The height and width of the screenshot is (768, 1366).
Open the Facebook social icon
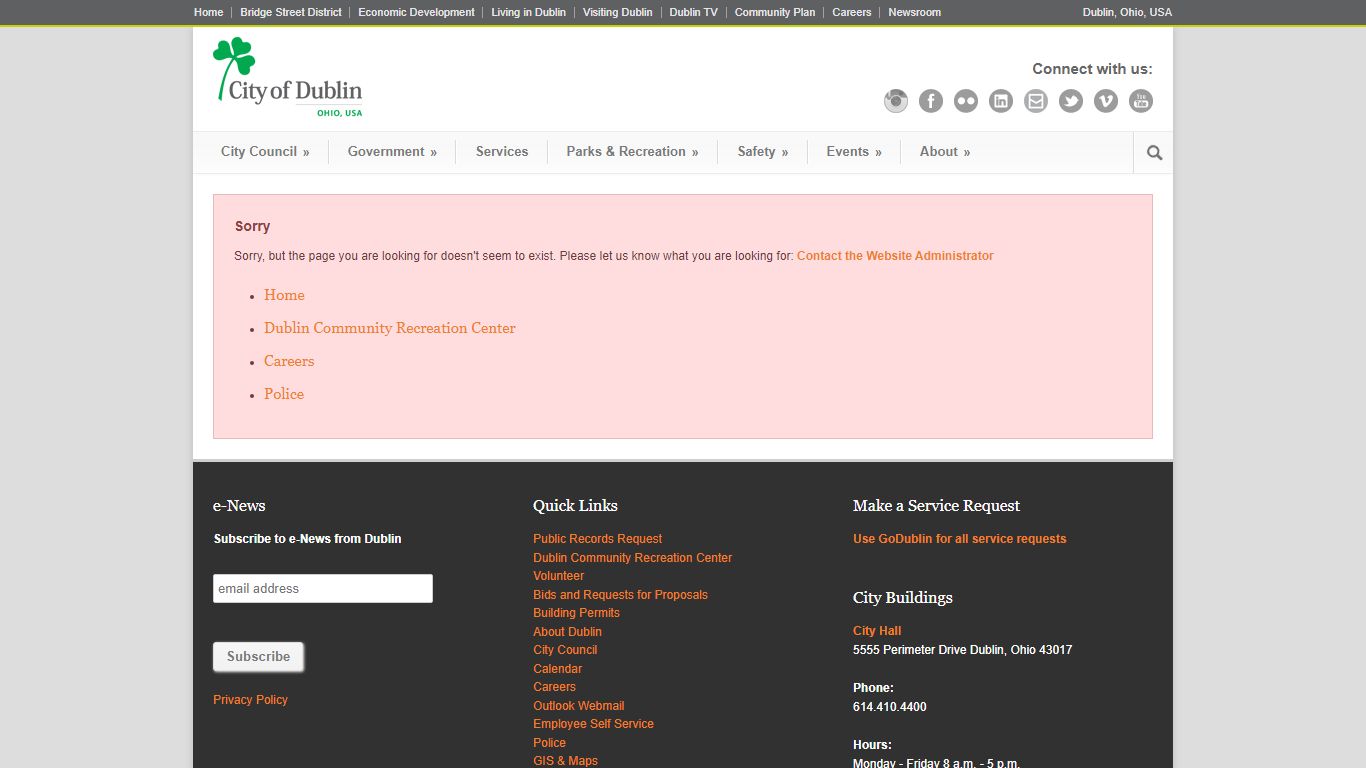point(931,101)
